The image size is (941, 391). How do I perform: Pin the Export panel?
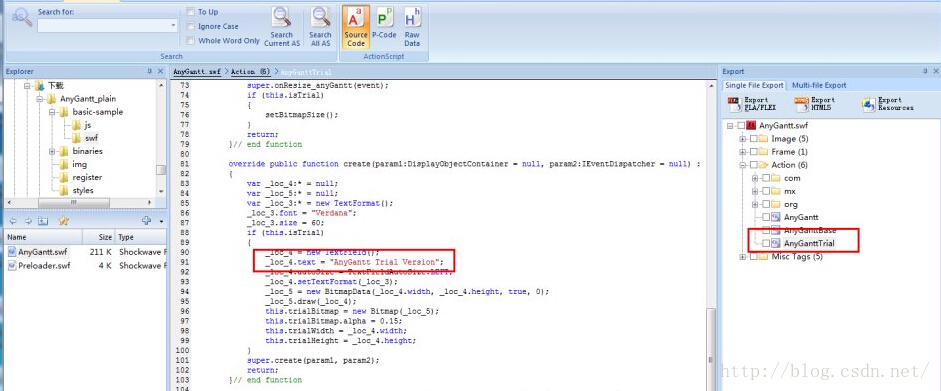pyautogui.click(x=924, y=71)
